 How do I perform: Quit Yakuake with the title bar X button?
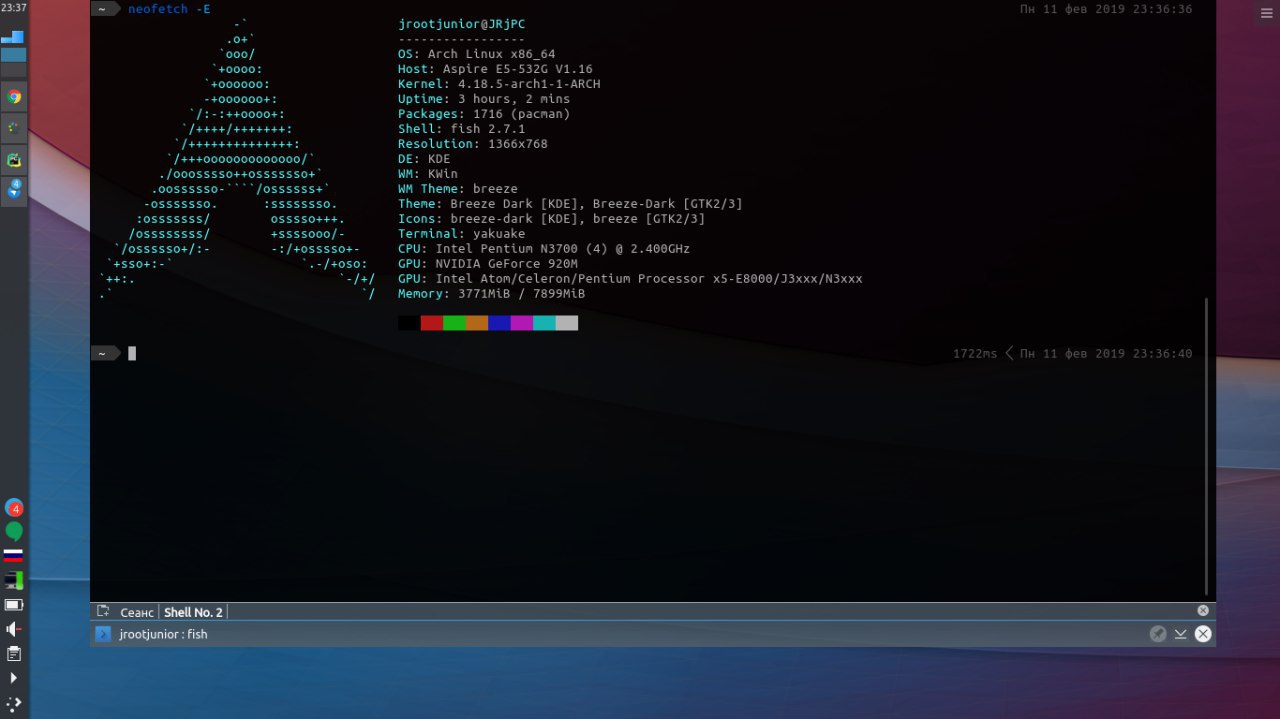(x=1203, y=634)
